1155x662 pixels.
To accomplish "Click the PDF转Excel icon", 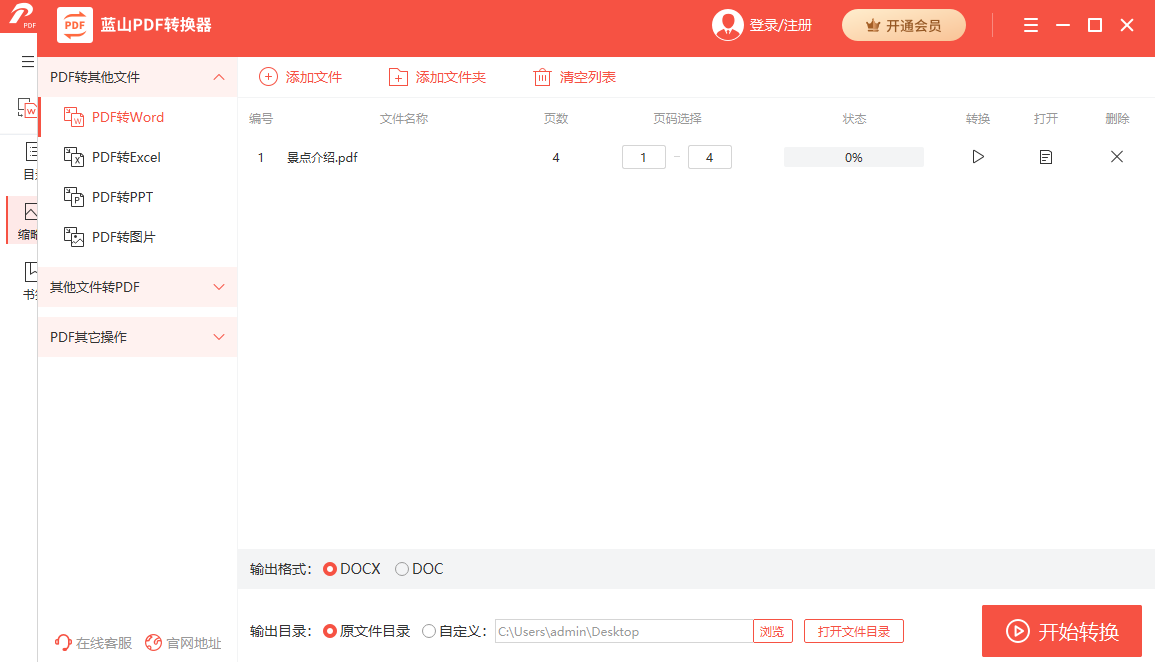I will (74, 157).
